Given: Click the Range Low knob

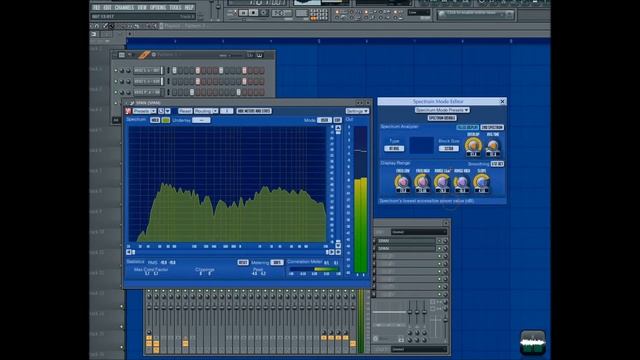Looking at the screenshot, I should click(x=442, y=182).
